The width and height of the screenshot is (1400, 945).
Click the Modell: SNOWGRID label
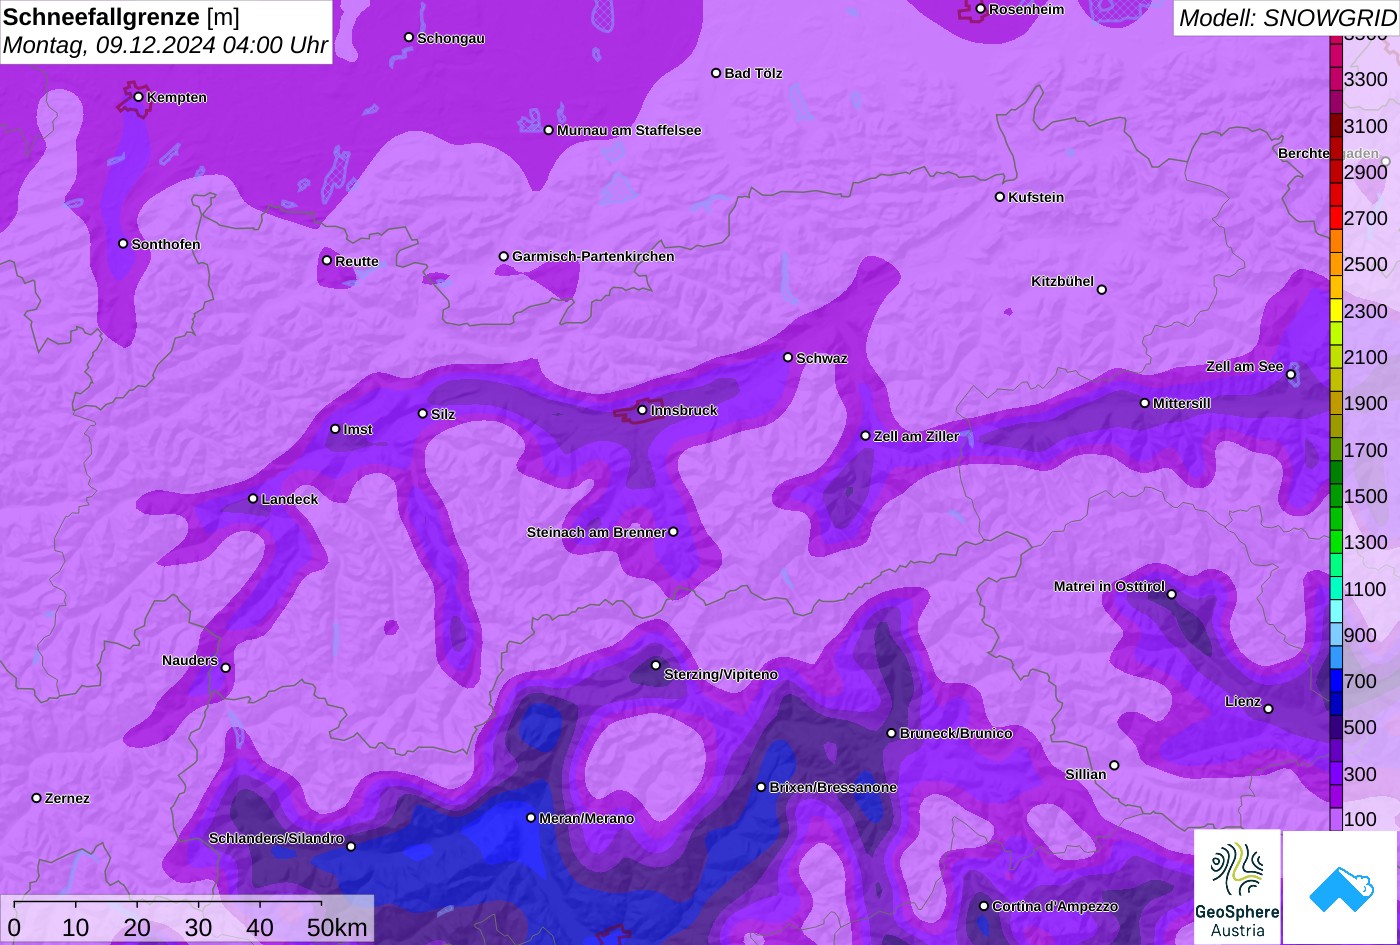(1286, 17)
